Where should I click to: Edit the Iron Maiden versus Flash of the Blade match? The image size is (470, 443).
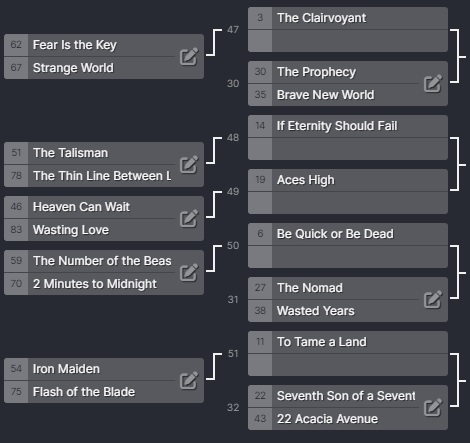tap(189, 381)
